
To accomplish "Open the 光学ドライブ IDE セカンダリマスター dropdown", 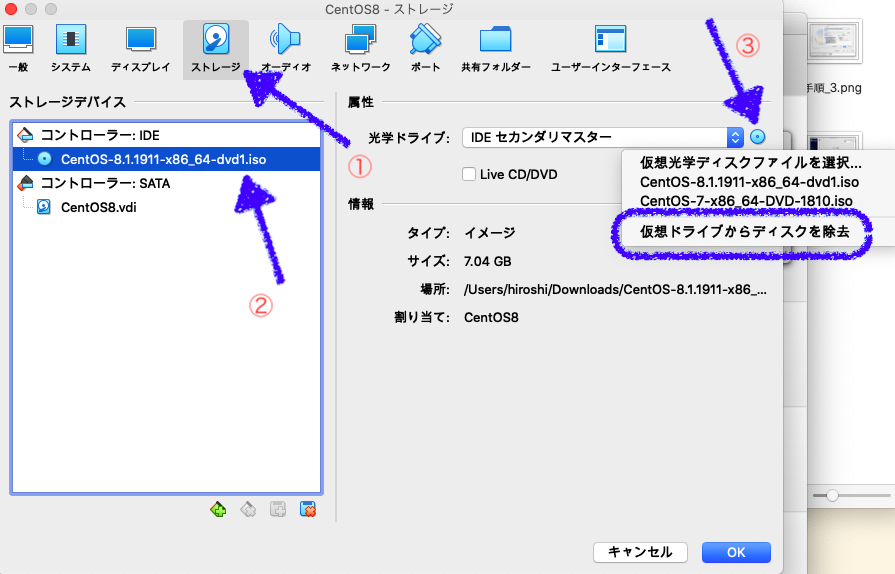I will (603, 137).
